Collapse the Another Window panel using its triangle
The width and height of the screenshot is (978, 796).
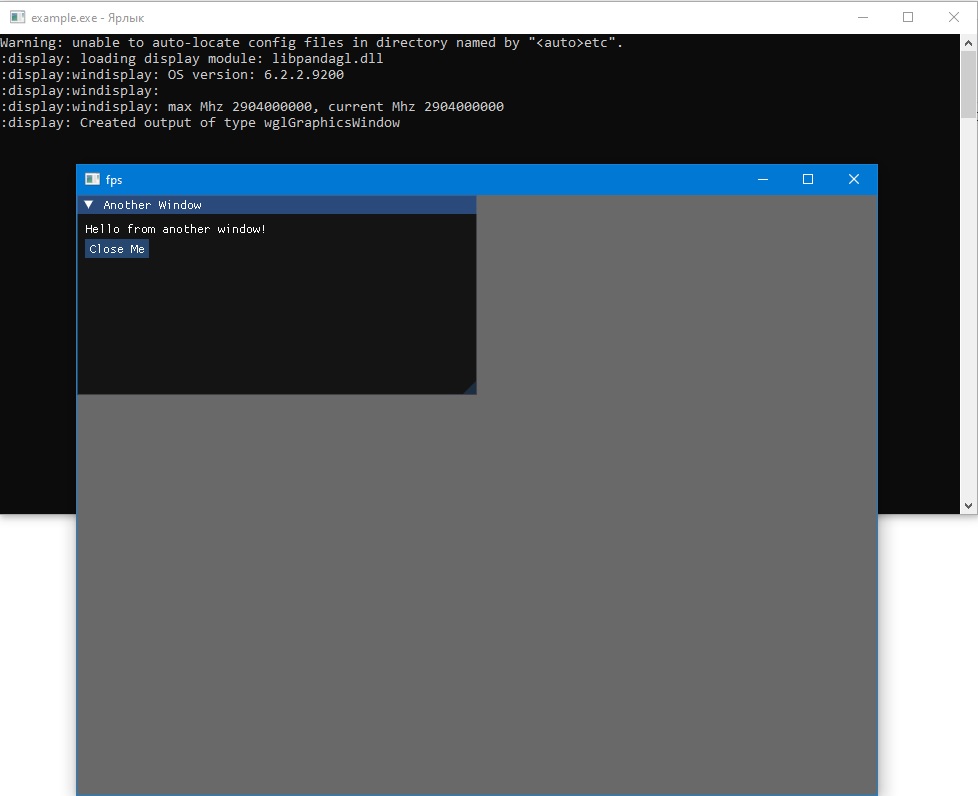89,205
